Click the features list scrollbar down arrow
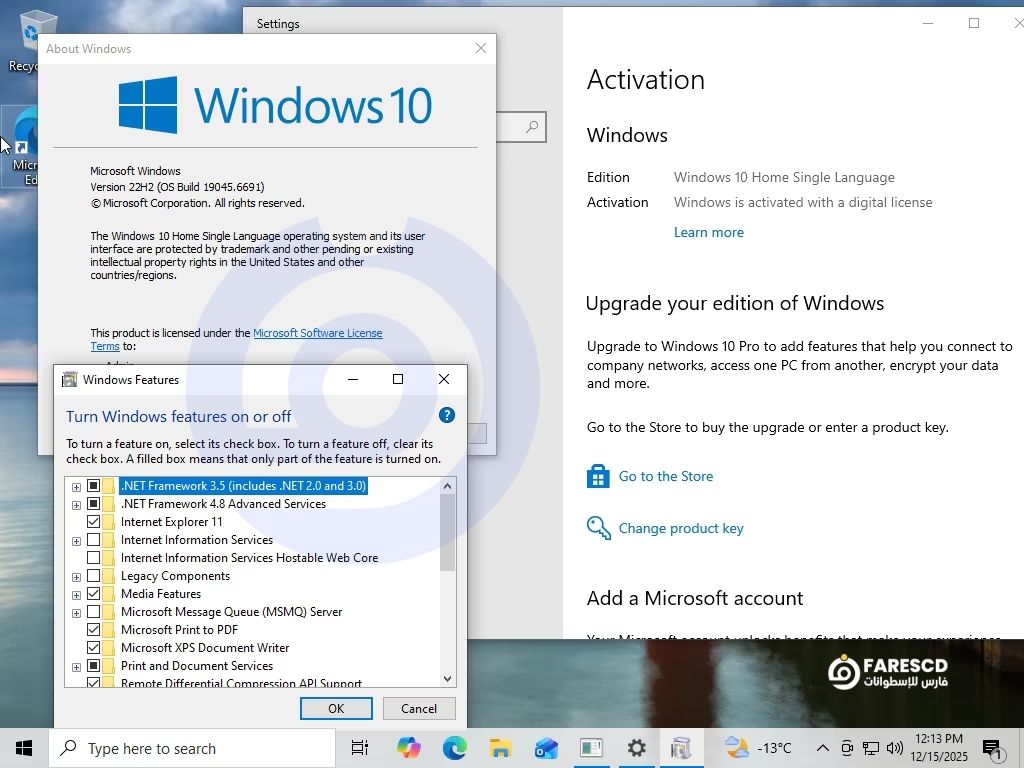Viewport: 1024px width, 768px height. coord(447,679)
